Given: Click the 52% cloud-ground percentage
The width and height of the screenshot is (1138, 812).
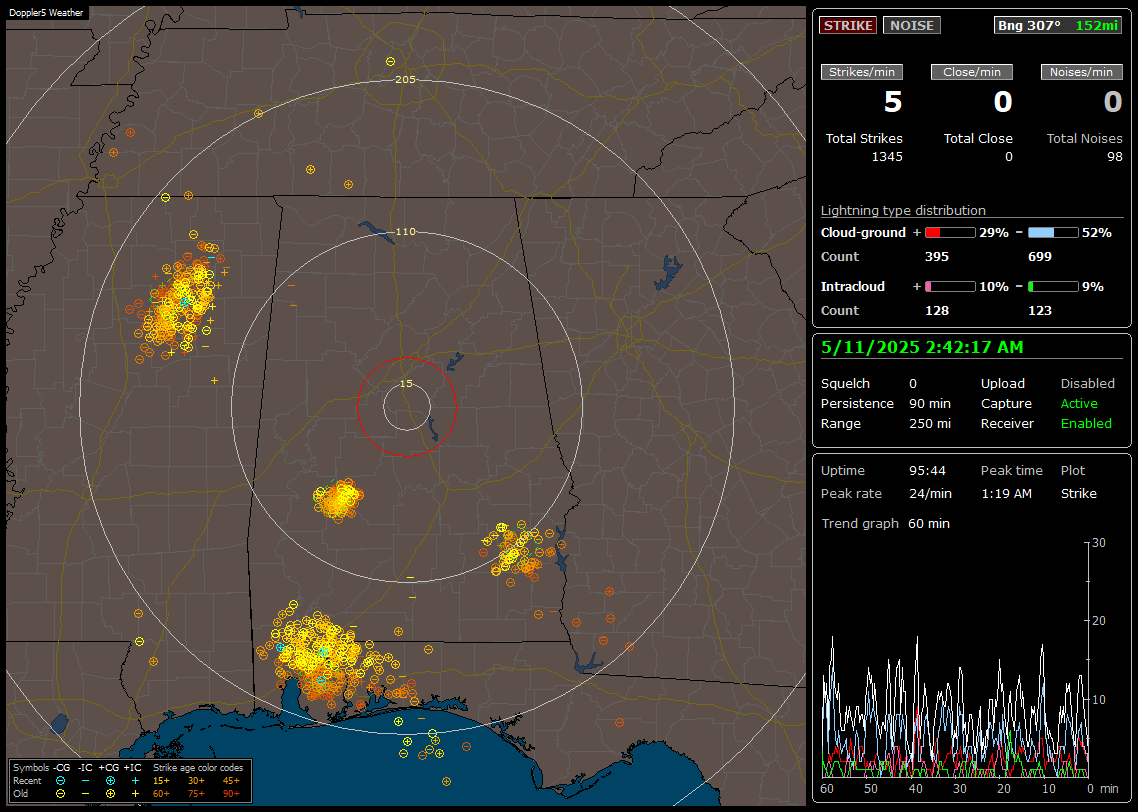Looking at the screenshot, I should pos(1097,233).
